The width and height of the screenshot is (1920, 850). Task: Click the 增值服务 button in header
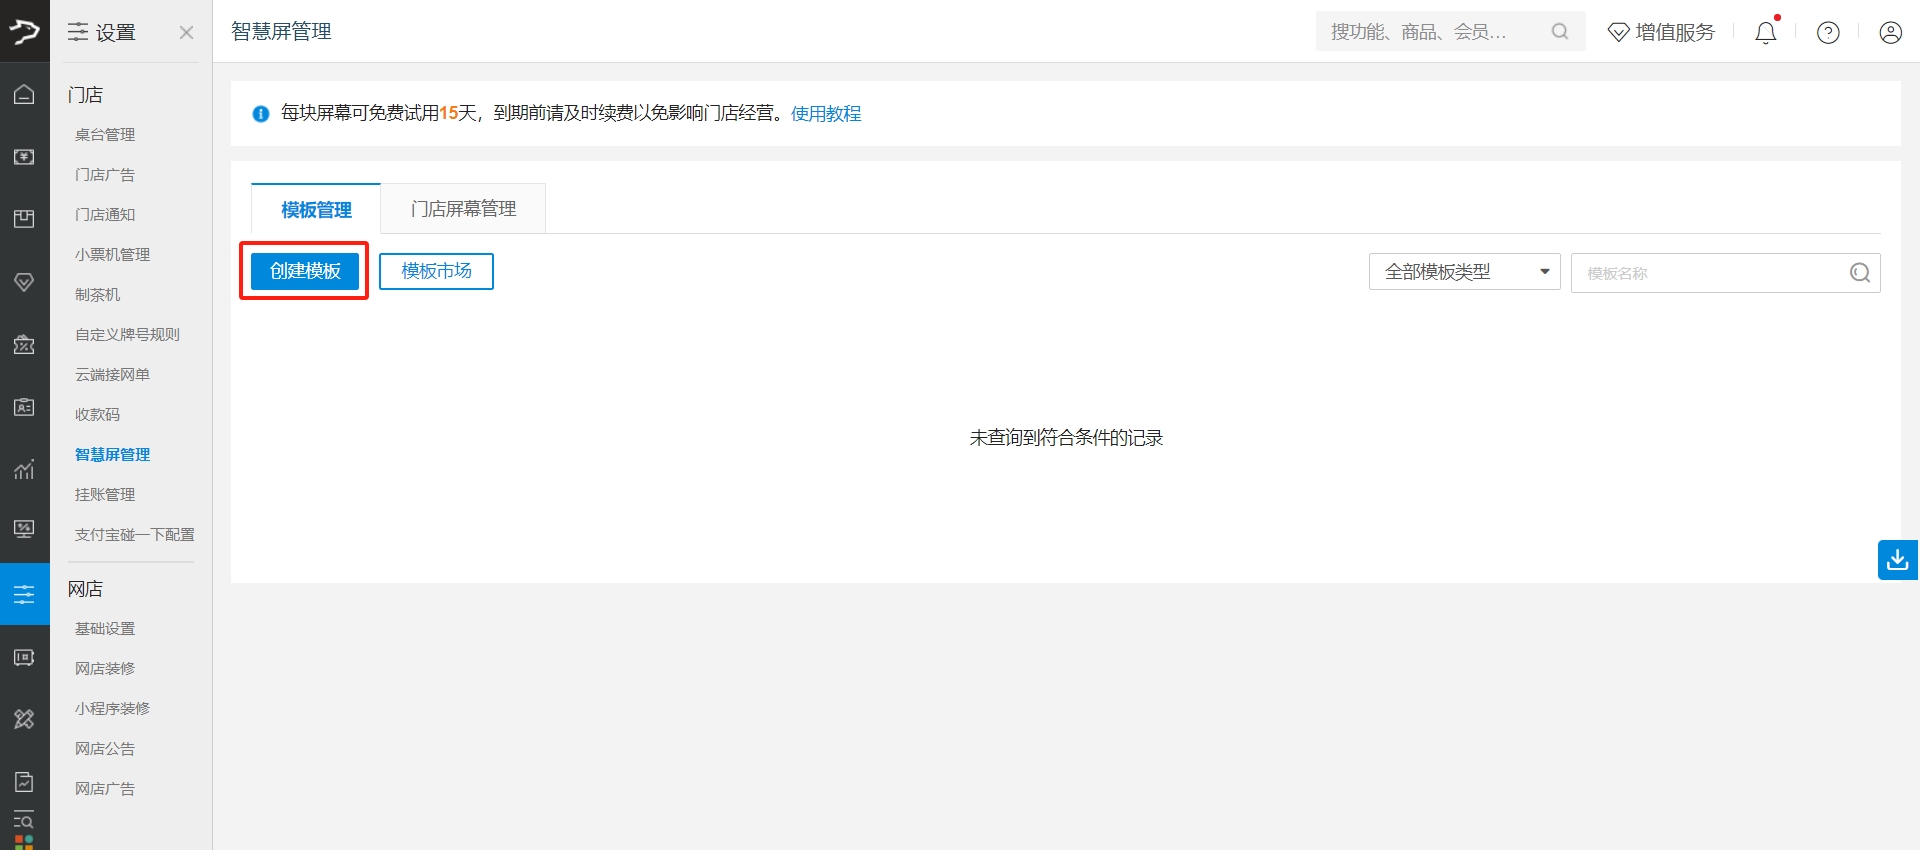(1661, 33)
